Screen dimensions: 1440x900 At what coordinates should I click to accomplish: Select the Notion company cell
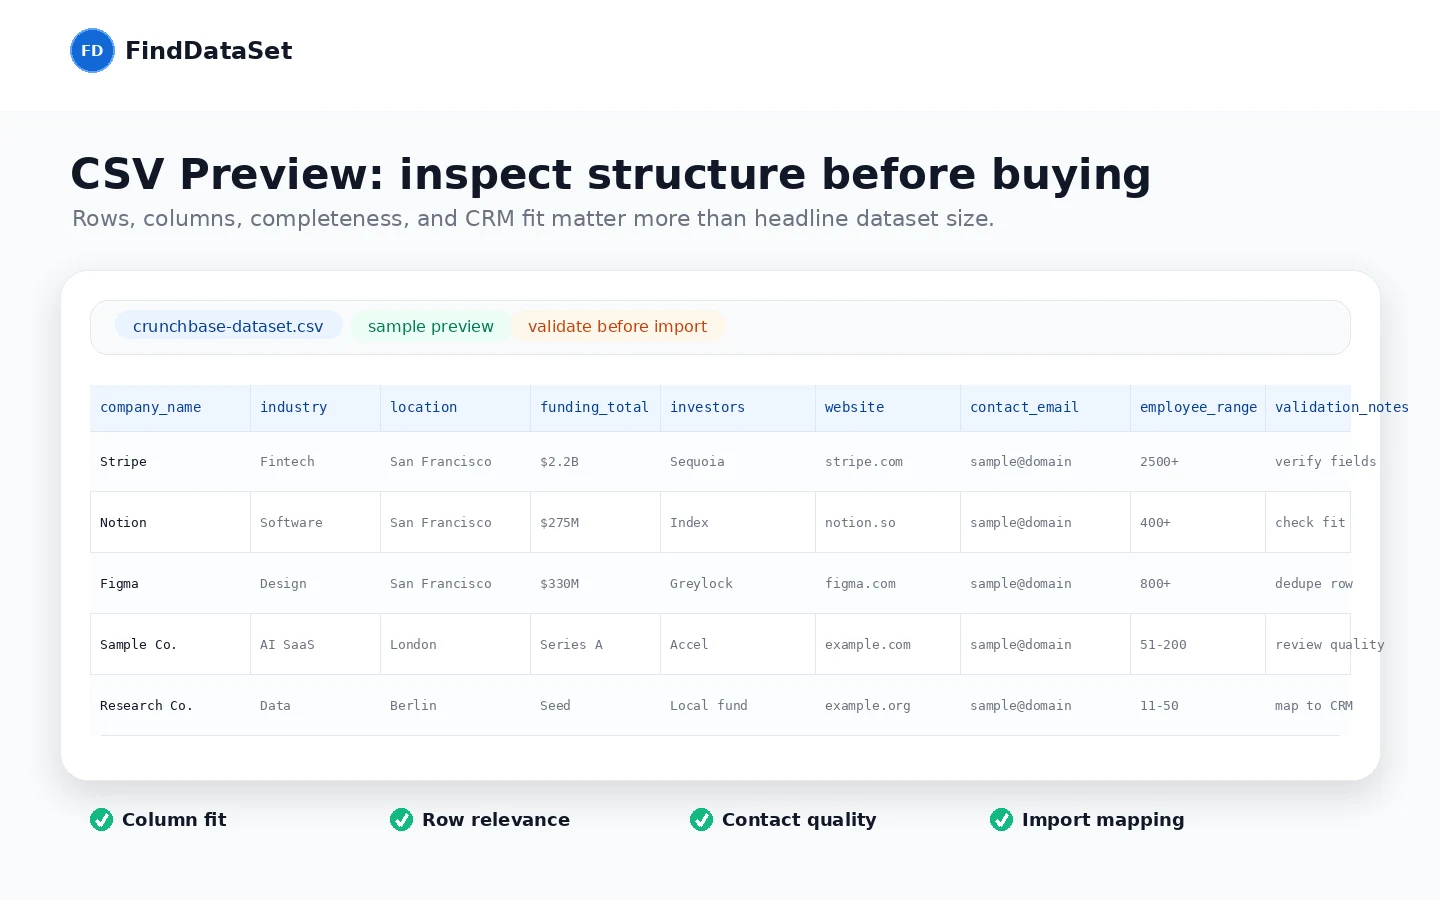(170, 522)
